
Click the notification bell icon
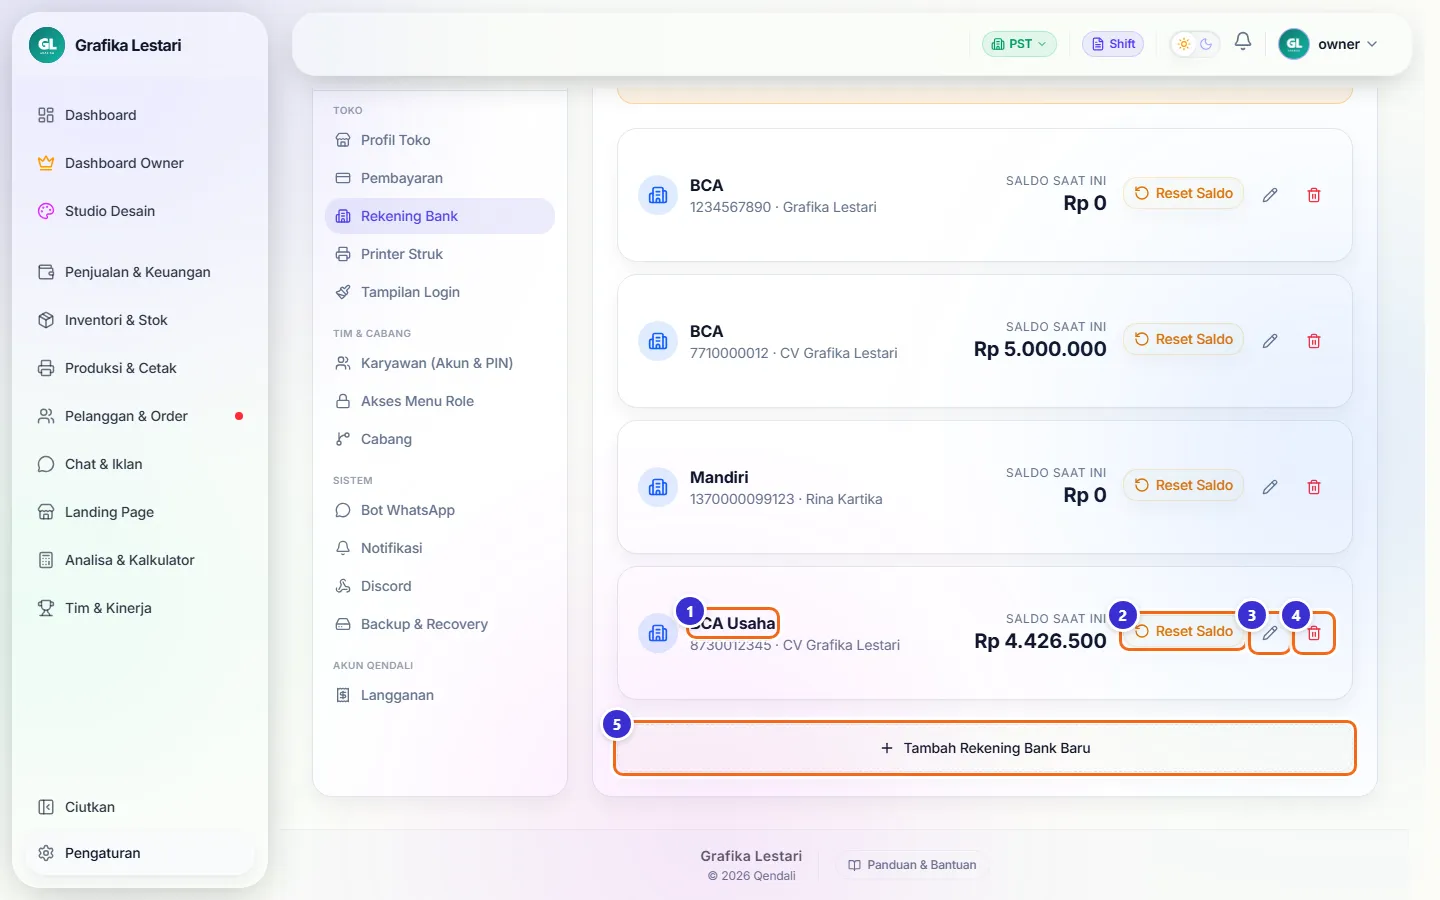pos(1243,43)
